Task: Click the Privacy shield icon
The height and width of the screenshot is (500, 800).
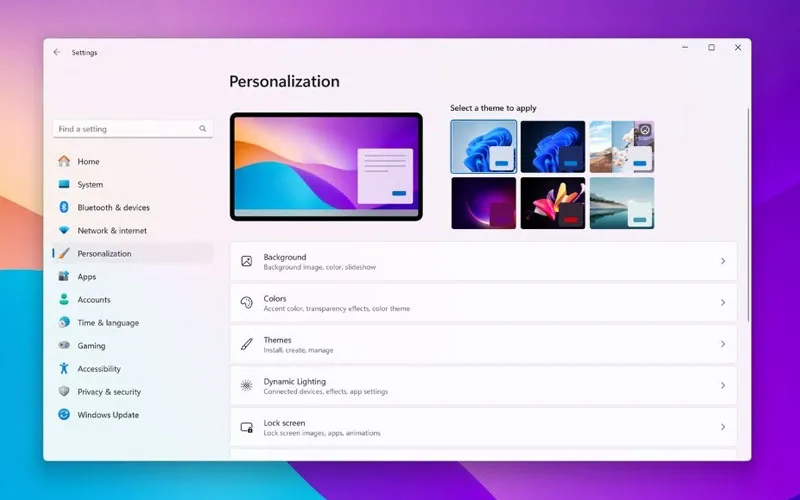Action: [64, 391]
